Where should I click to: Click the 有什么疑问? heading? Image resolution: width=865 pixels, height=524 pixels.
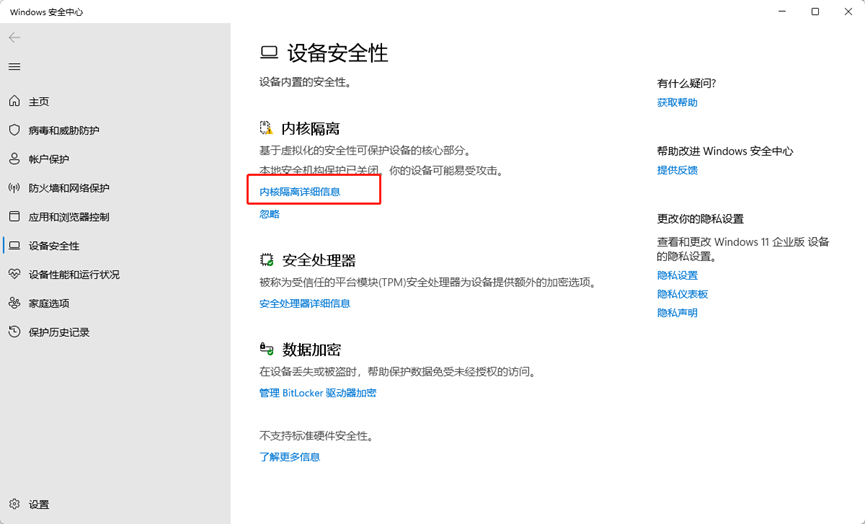687,83
